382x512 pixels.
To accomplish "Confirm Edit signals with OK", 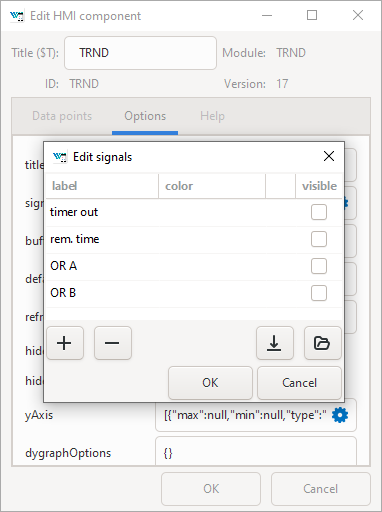I will tap(210, 383).
